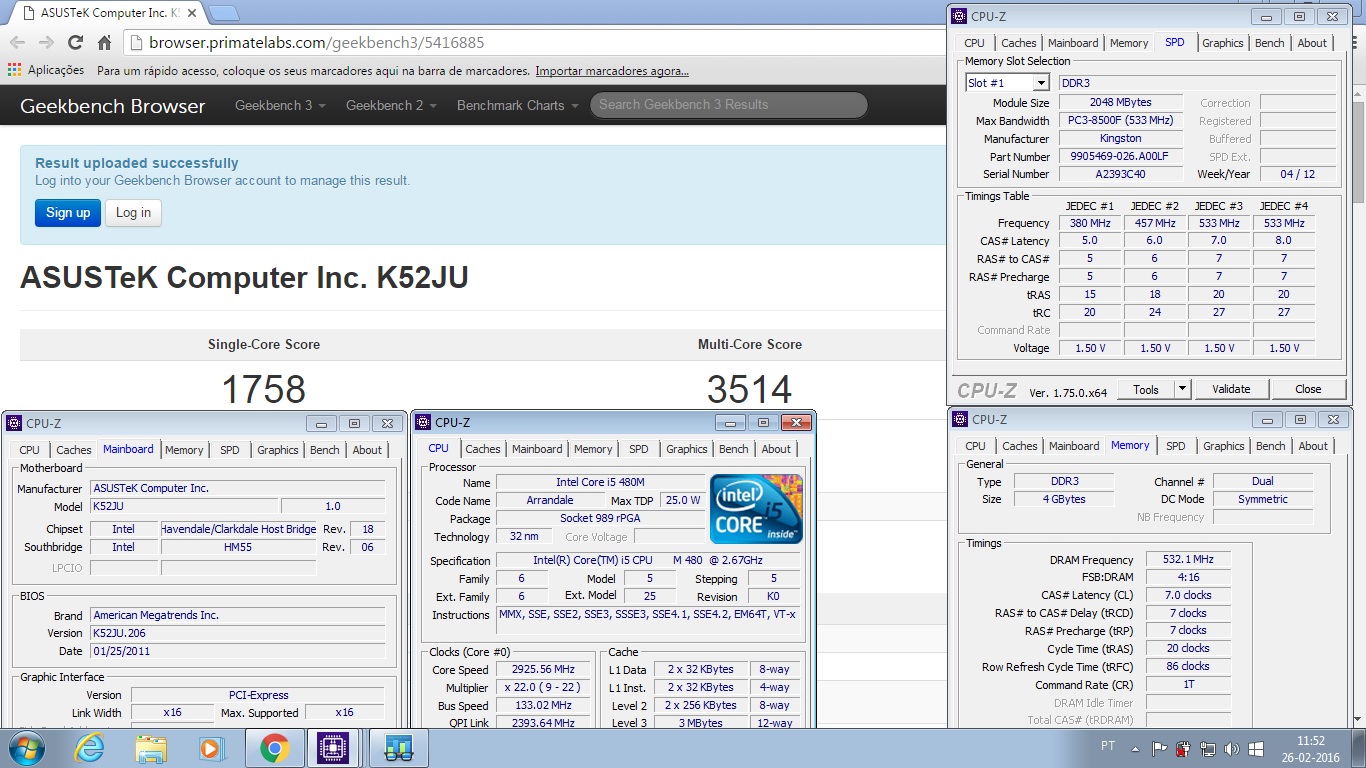Click CPU-Z title icon in Memory window
Screen dimensions: 1366x768
pos(960,419)
